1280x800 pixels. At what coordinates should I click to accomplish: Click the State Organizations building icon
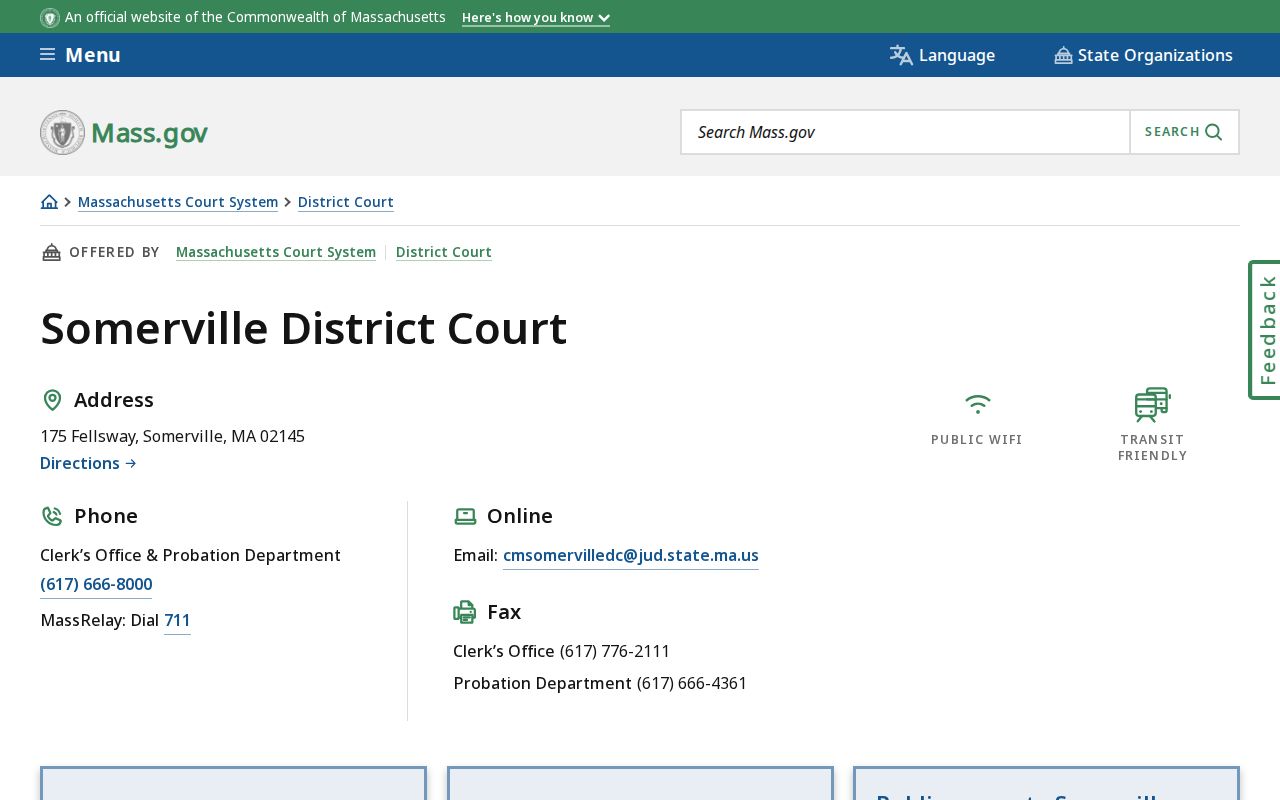click(x=1063, y=55)
